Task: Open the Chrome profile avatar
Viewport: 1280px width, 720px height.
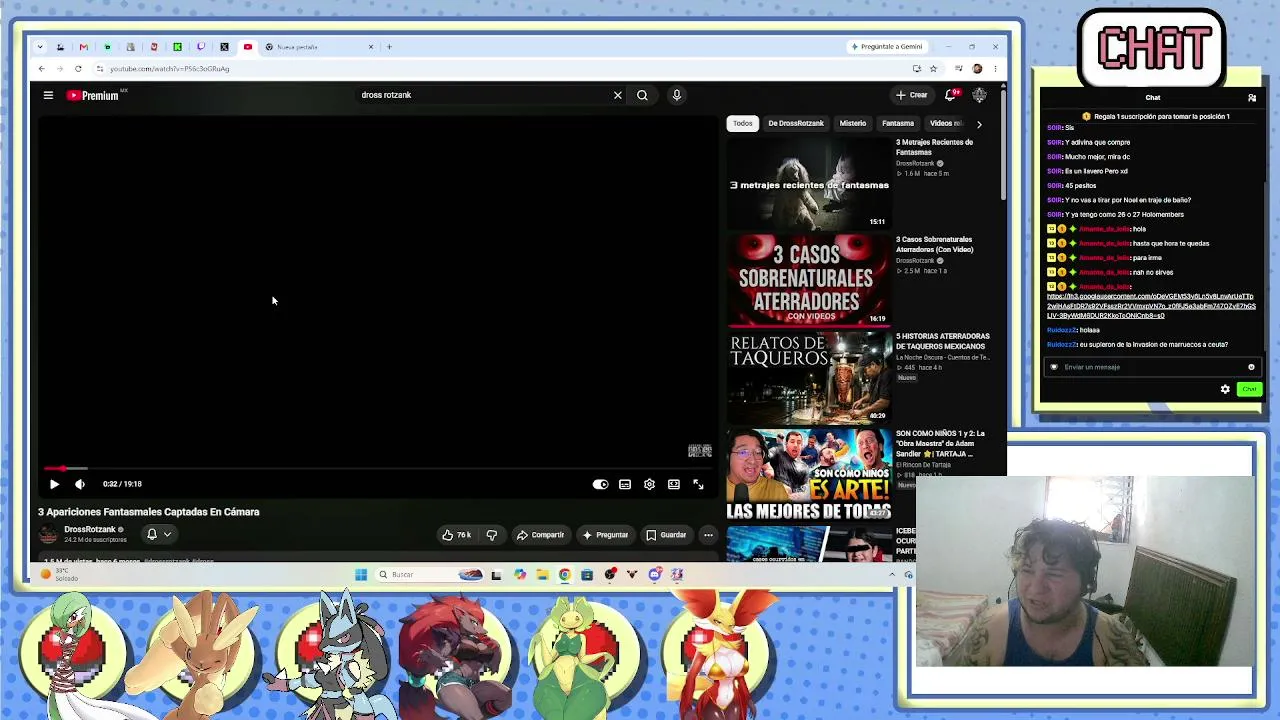Action: click(x=977, y=69)
